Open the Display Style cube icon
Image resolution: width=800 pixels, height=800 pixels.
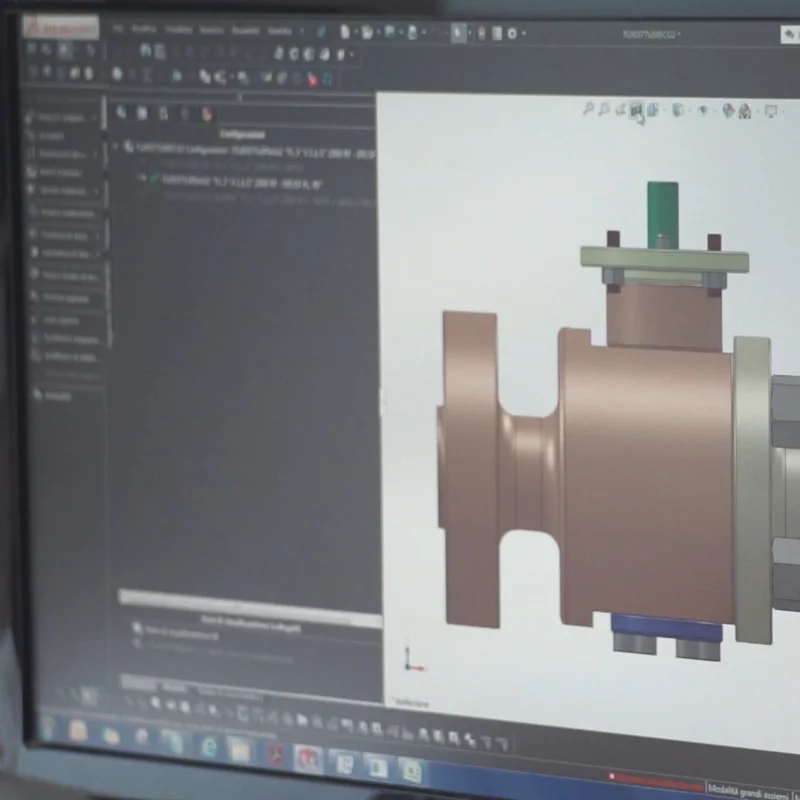(678, 110)
